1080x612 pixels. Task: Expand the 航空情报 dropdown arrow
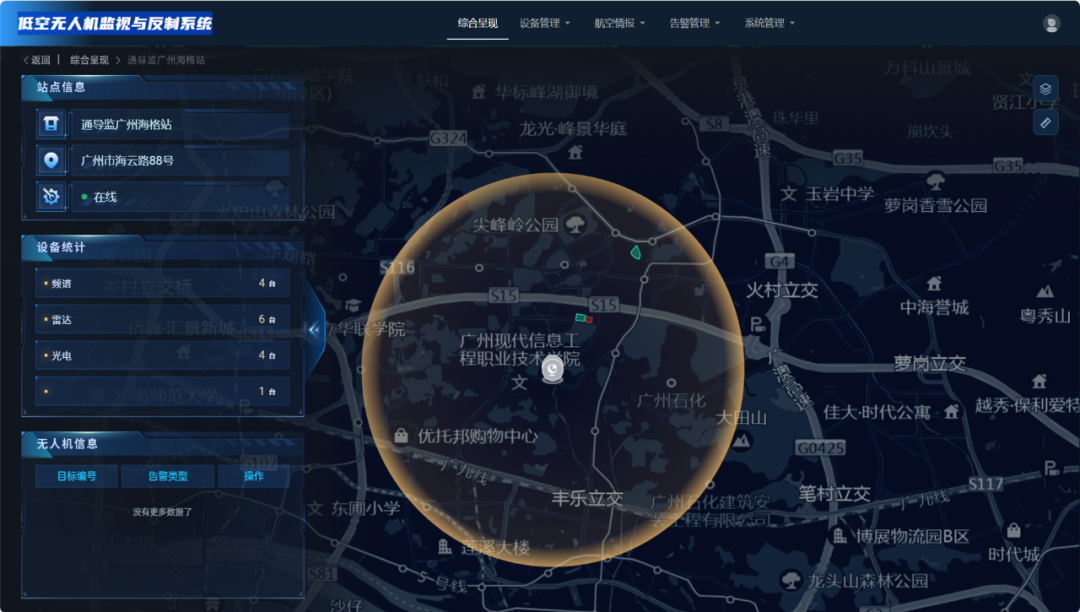click(643, 23)
